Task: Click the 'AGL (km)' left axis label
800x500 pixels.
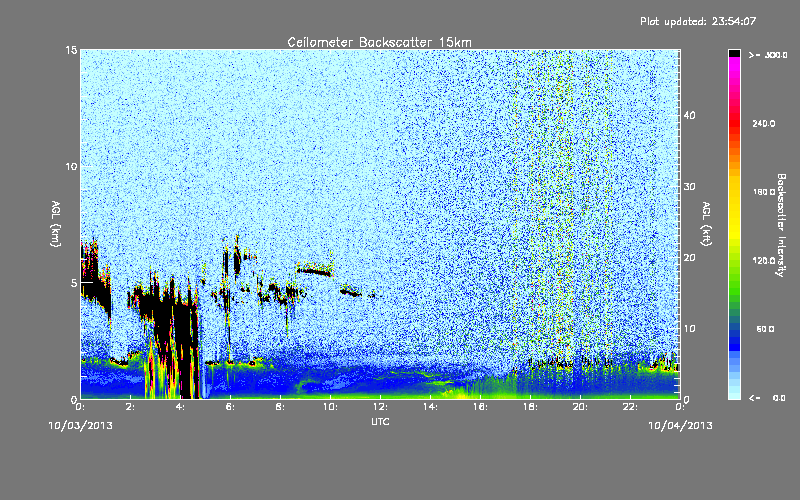Action: [x=56, y=224]
